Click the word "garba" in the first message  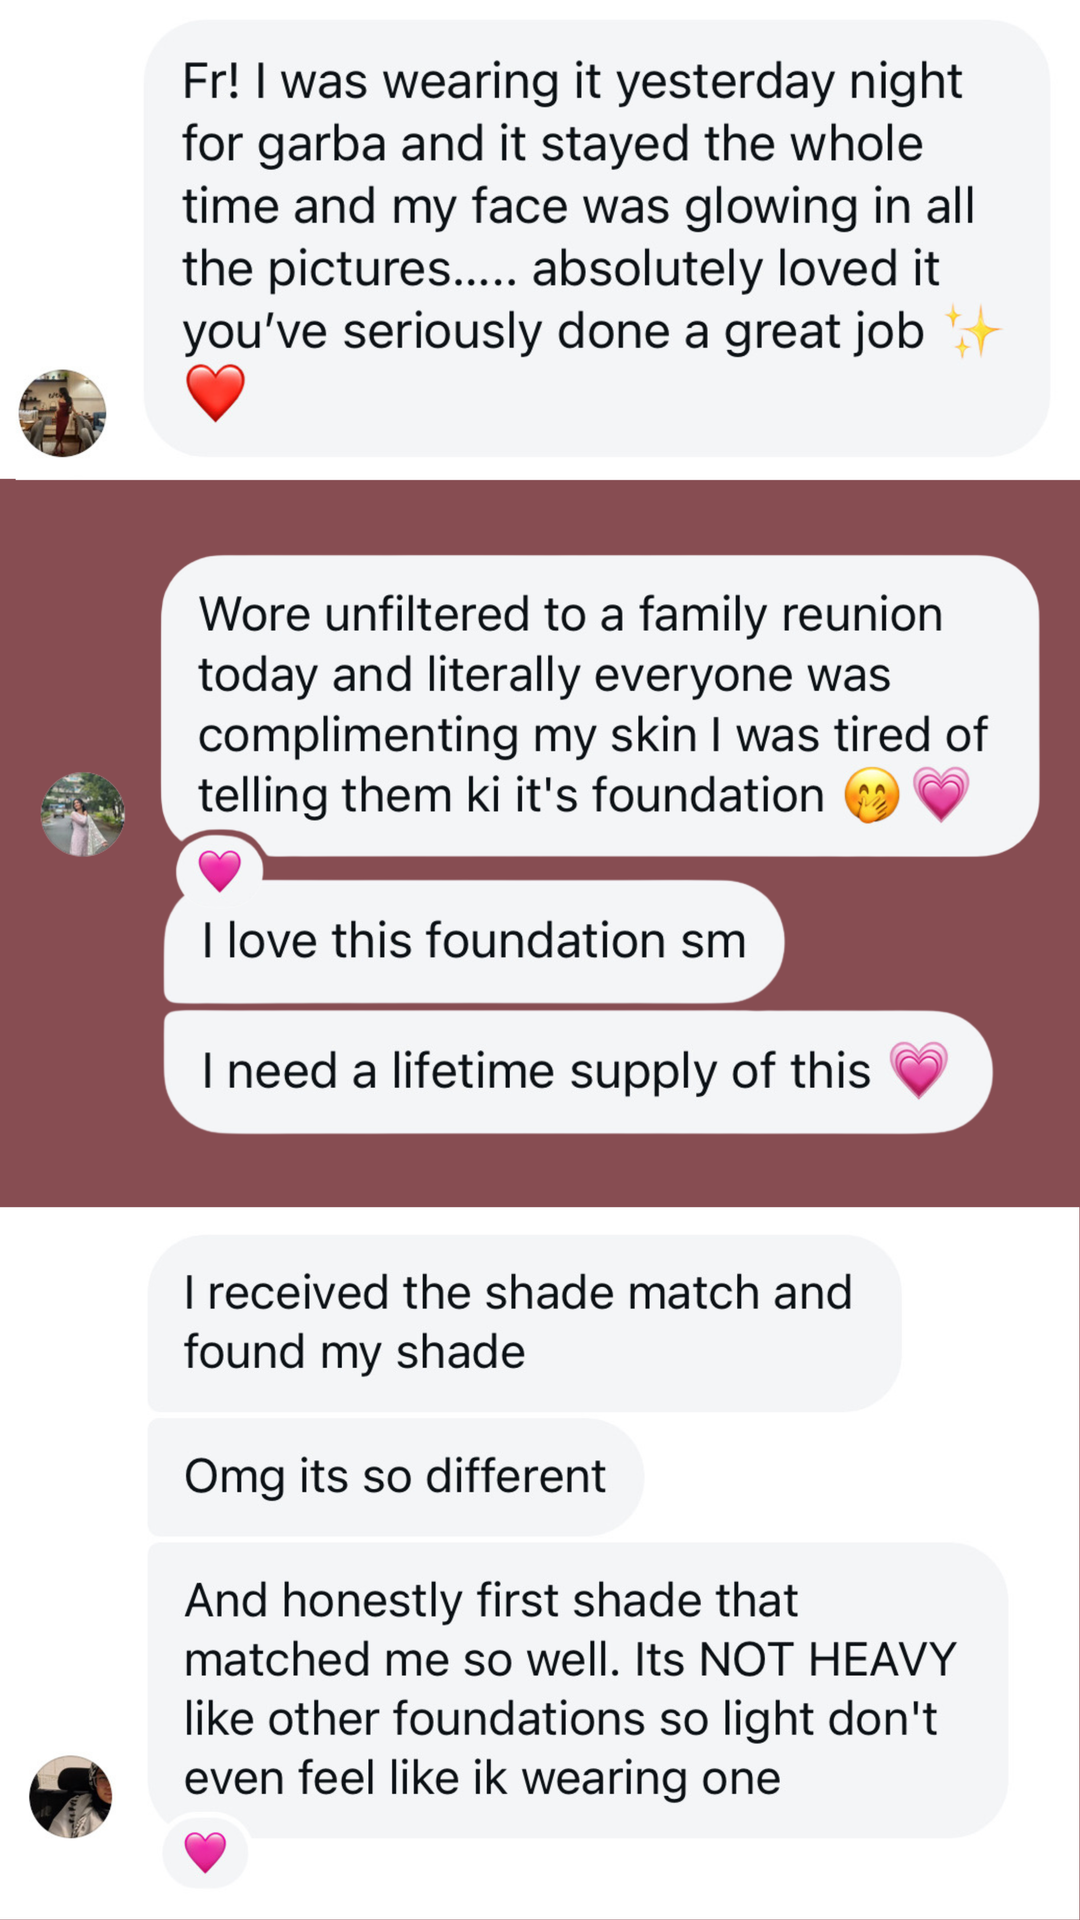coord(322,144)
